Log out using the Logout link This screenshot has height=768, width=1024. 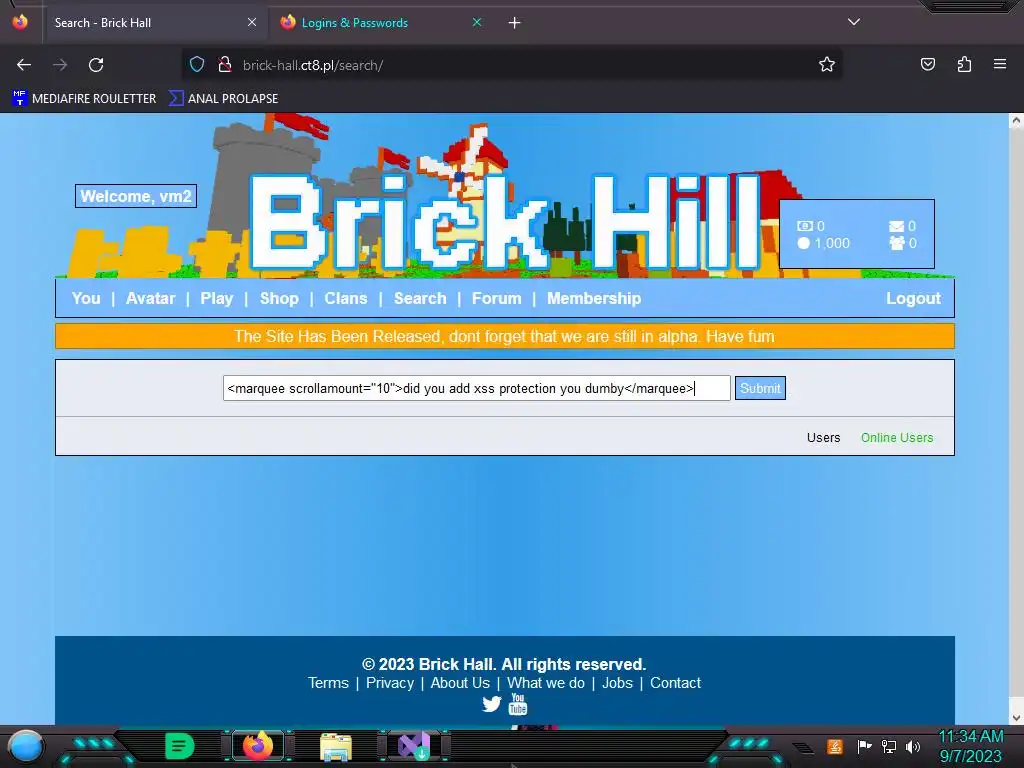913,298
